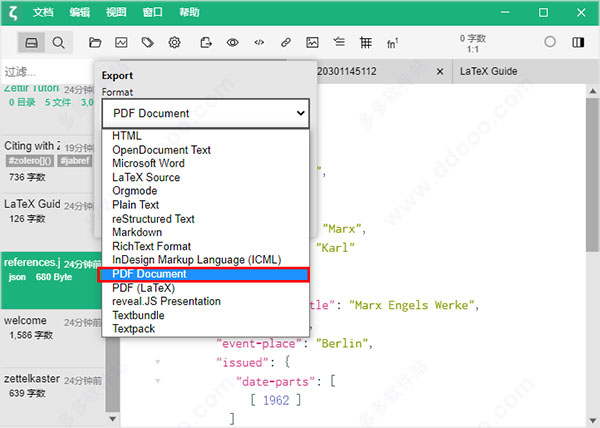Insert an image via picture icon

(x=312, y=42)
